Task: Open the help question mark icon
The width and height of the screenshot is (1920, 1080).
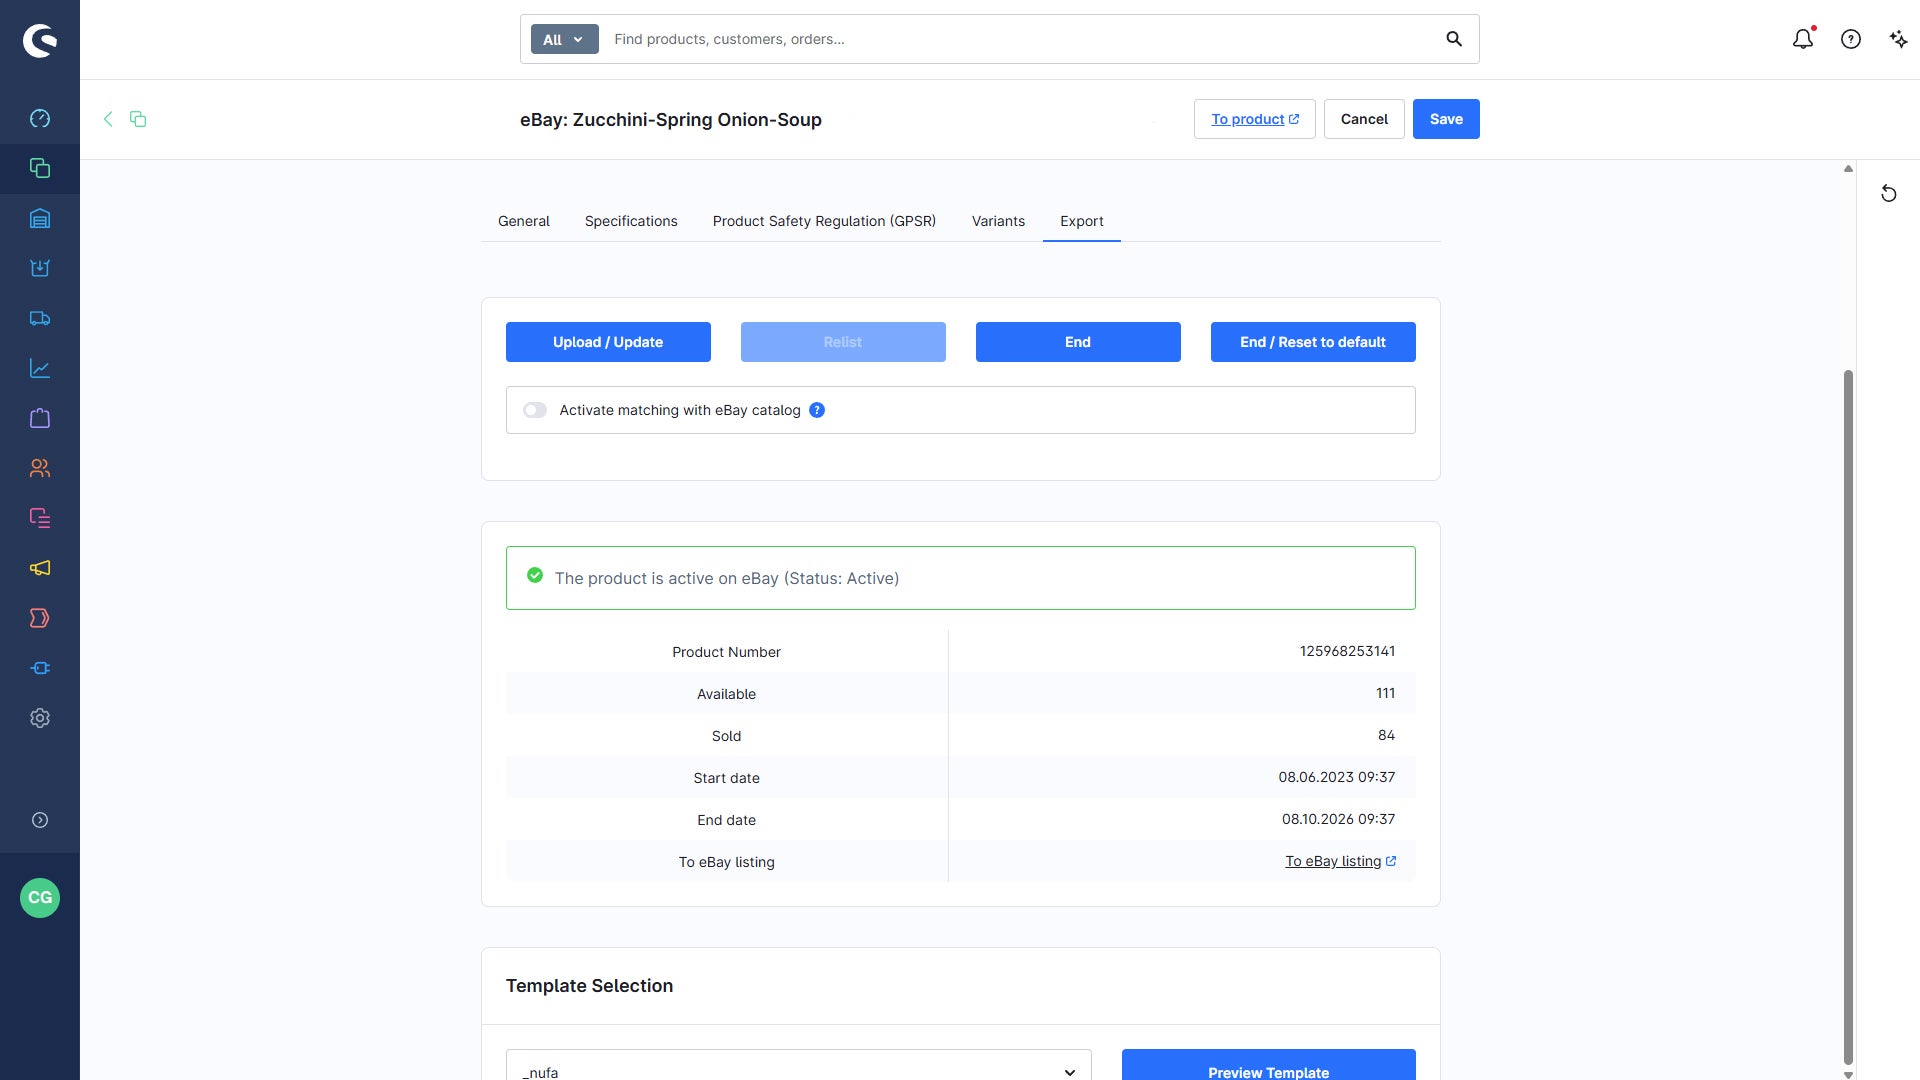Action: pos(1851,39)
